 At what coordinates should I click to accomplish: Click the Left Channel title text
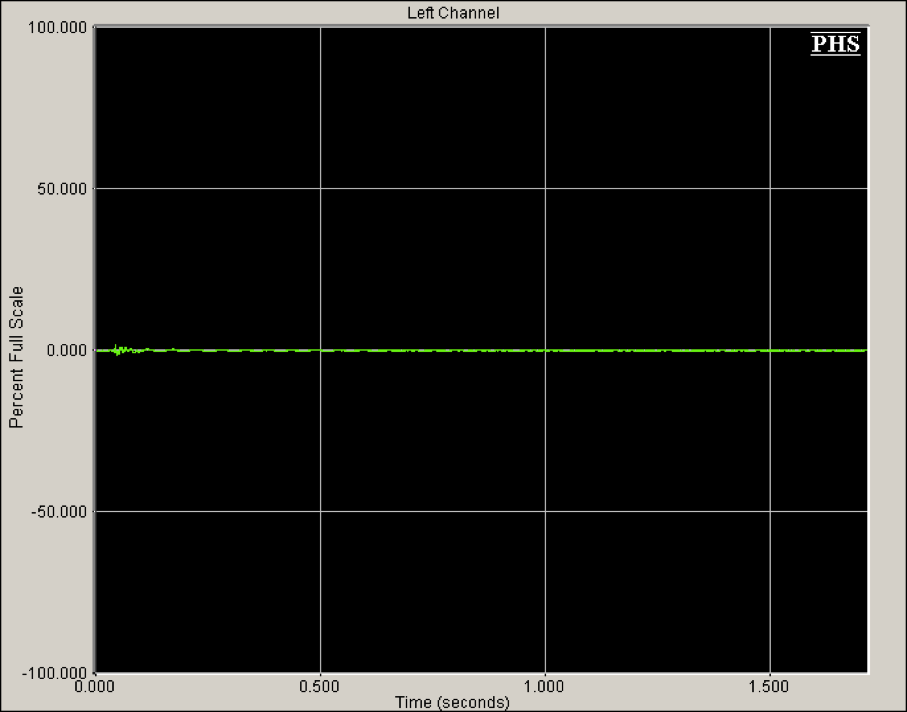[x=453, y=13]
